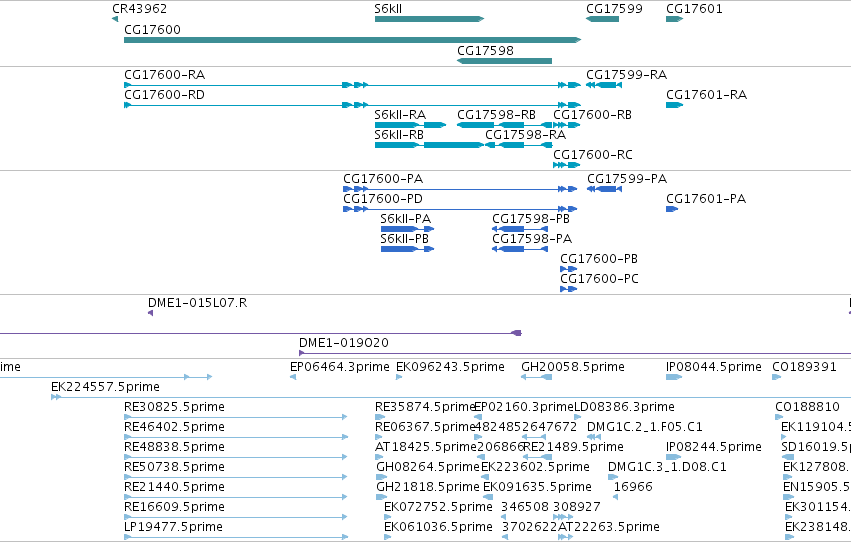Select the EP06464.3prime EST label
Viewport: 851px width, 542px height.
(x=340, y=367)
